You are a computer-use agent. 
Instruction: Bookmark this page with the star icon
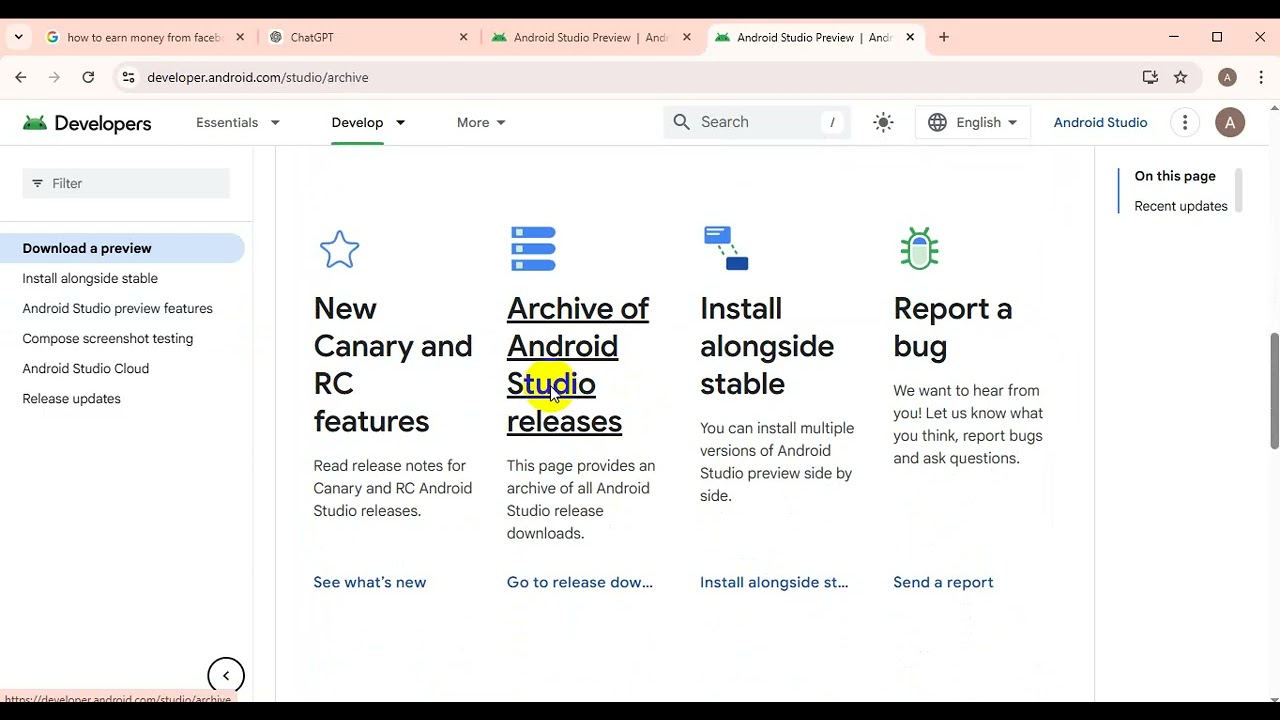pyautogui.click(x=1181, y=77)
